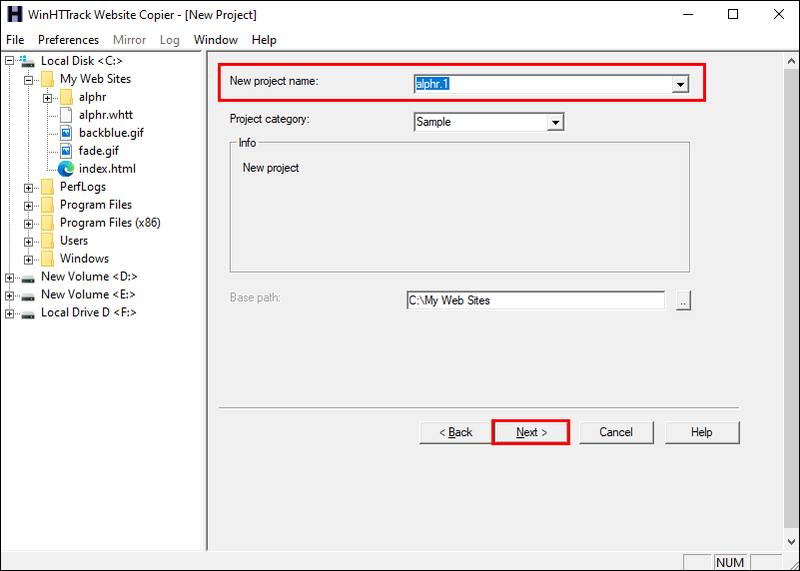The width and height of the screenshot is (800, 571).
Task: Click in the Project category text field
Action: point(481,122)
